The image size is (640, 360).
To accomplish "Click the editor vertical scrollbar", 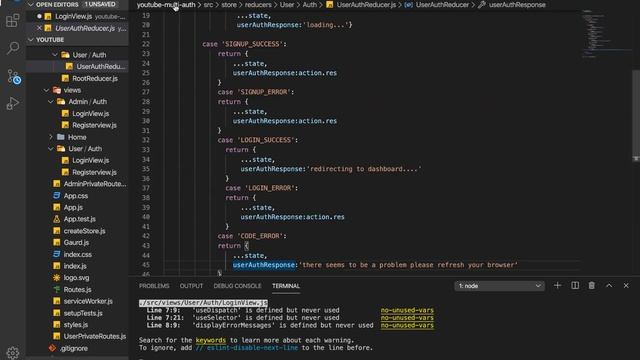I will [636, 115].
